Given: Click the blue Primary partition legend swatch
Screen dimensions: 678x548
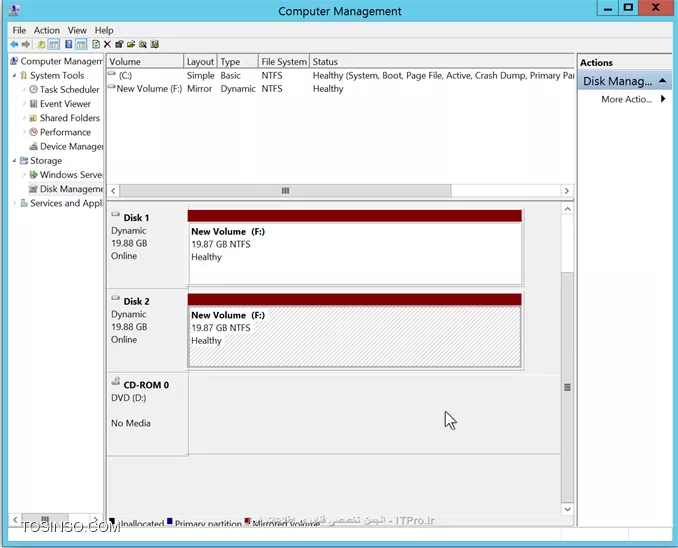Looking at the screenshot, I should click(170, 521).
